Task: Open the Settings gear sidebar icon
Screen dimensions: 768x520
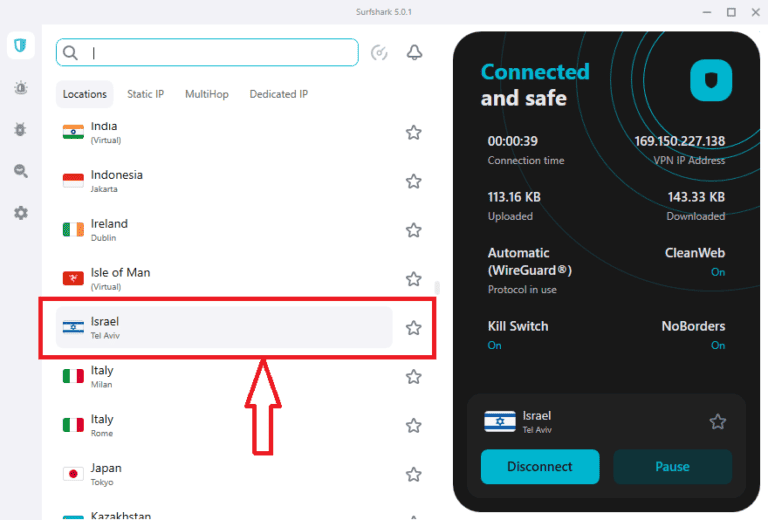Action: 21,213
